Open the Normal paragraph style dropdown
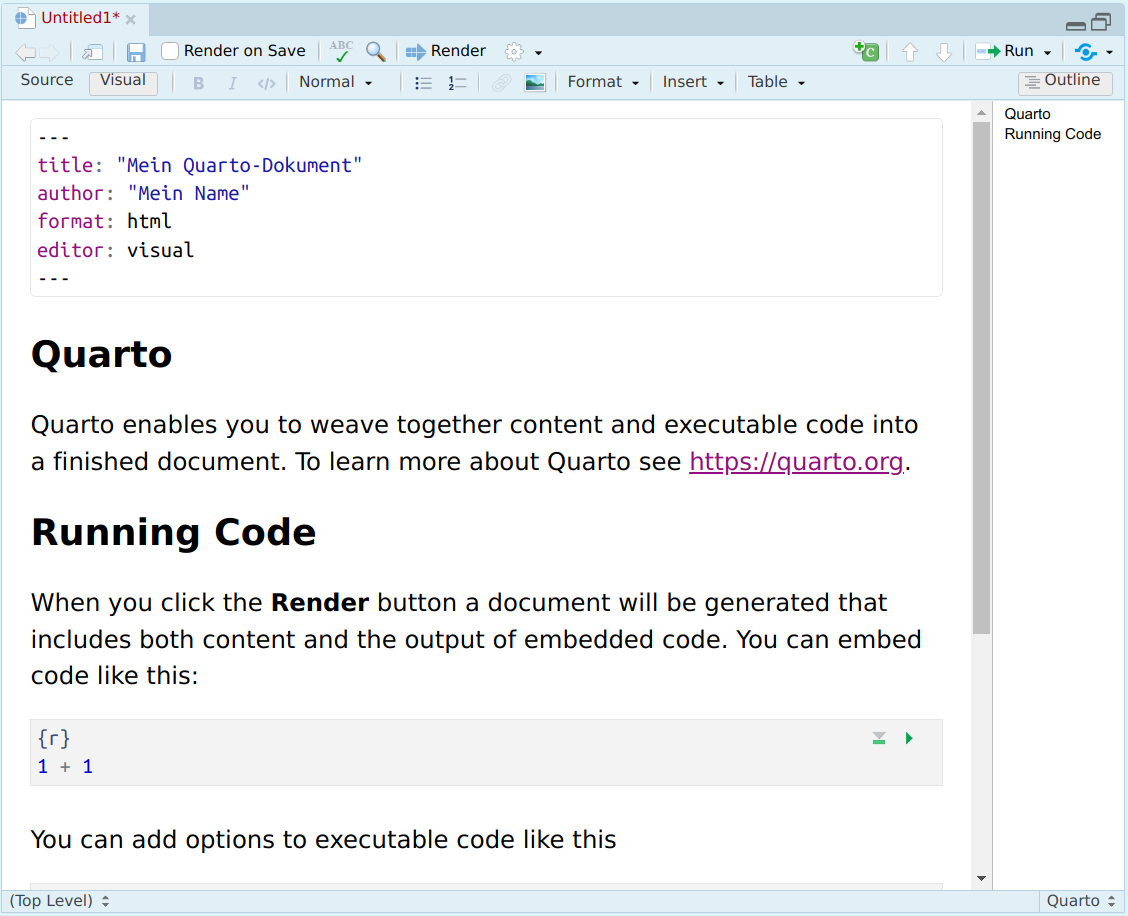 (x=336, y=82)
